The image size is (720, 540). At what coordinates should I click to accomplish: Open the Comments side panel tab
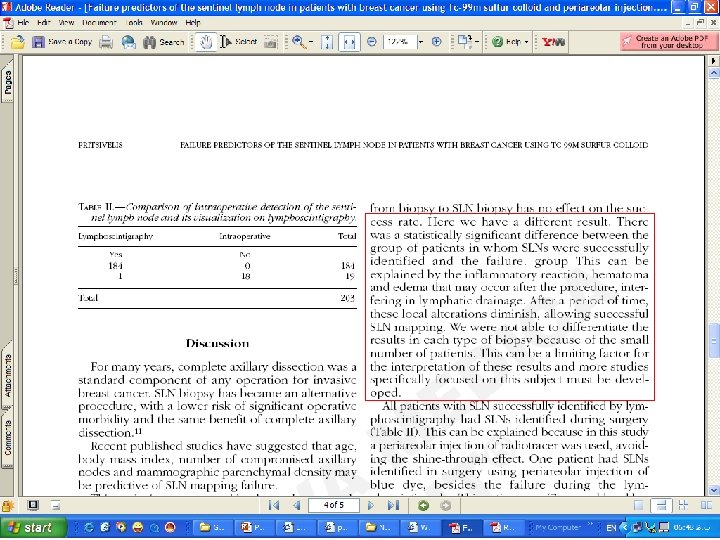coord(7,438)
